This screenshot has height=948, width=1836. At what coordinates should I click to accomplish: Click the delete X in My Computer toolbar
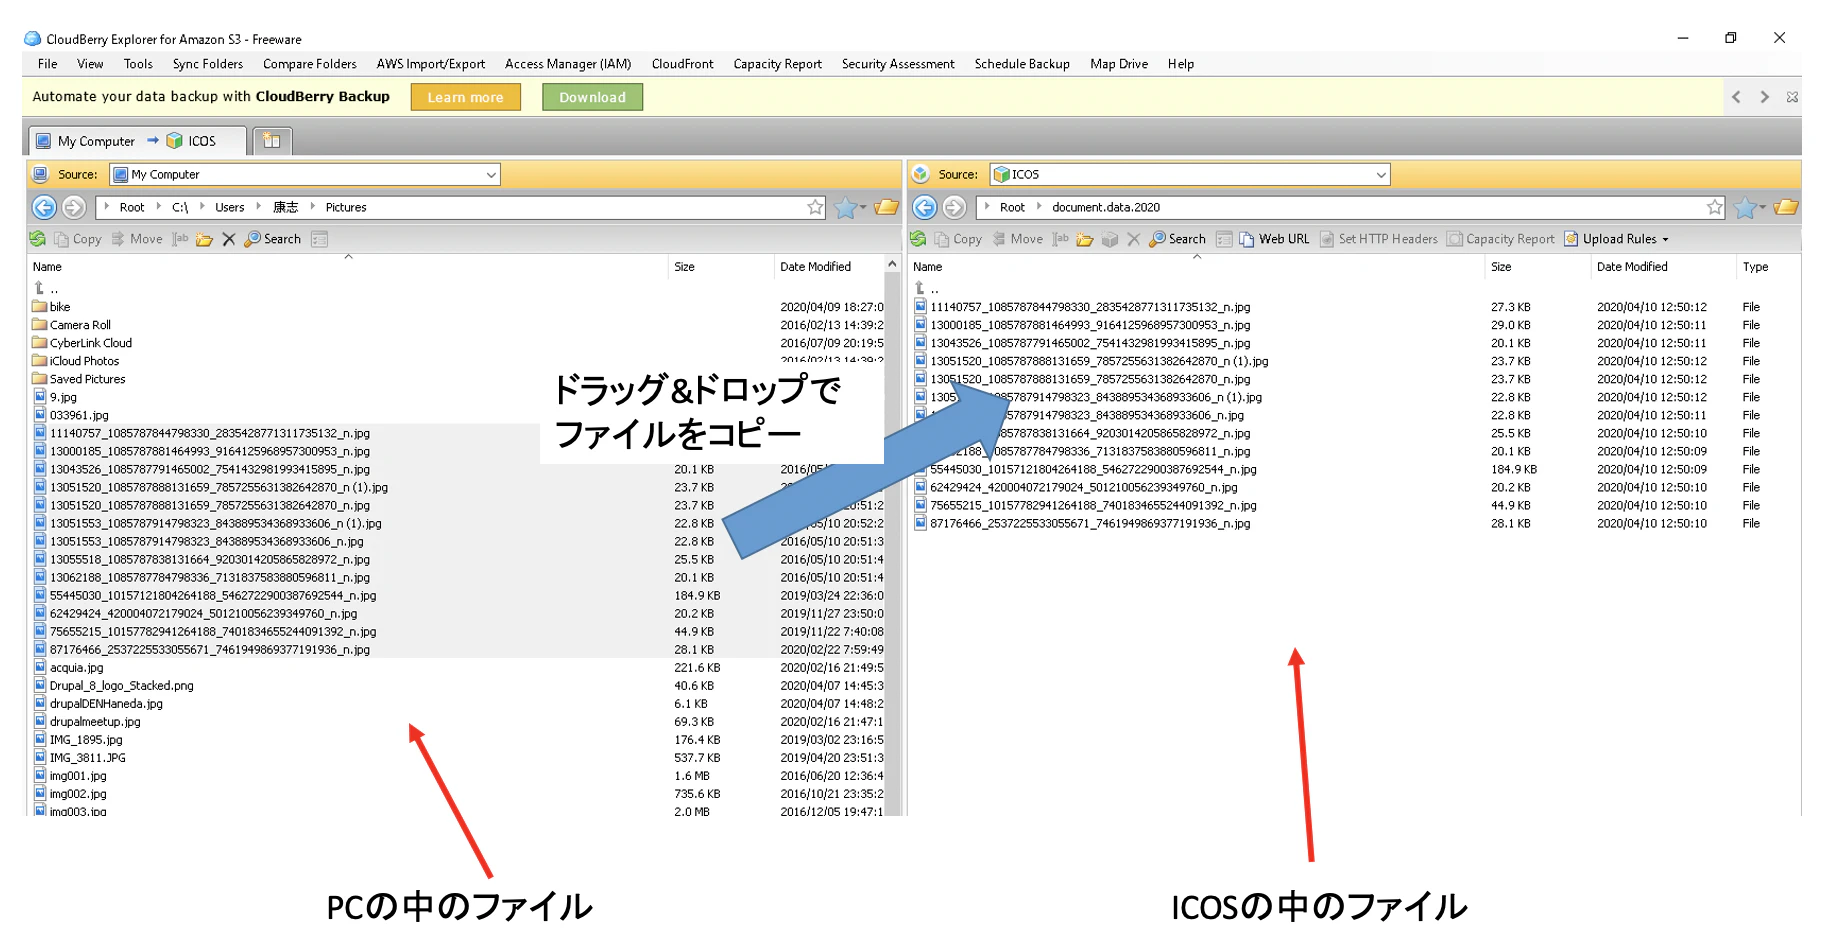tap(229, 239)
